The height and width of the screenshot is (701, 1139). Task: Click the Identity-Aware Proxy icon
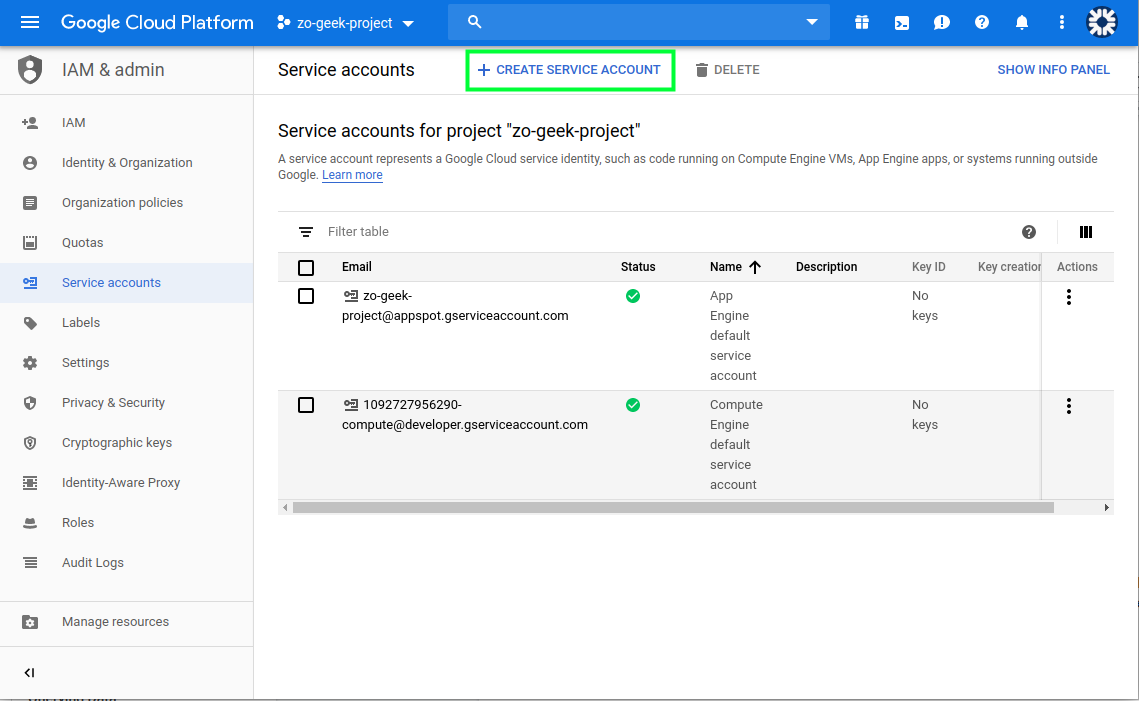[30, 482]
